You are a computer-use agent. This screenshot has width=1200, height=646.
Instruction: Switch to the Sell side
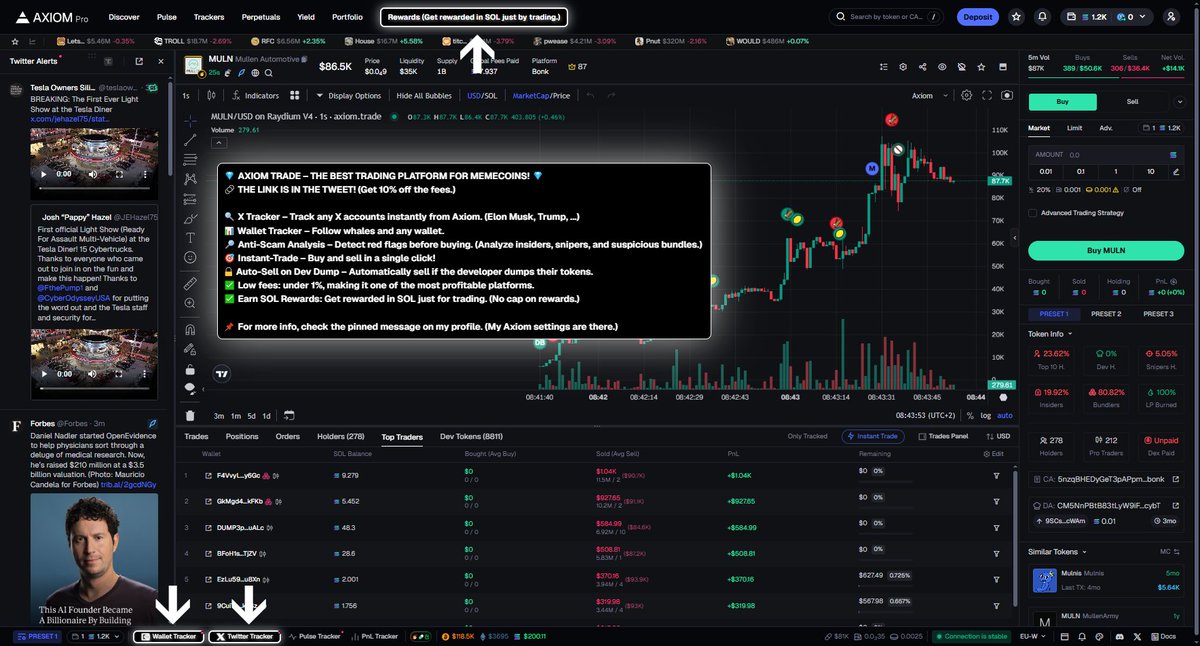[1133, 101]
